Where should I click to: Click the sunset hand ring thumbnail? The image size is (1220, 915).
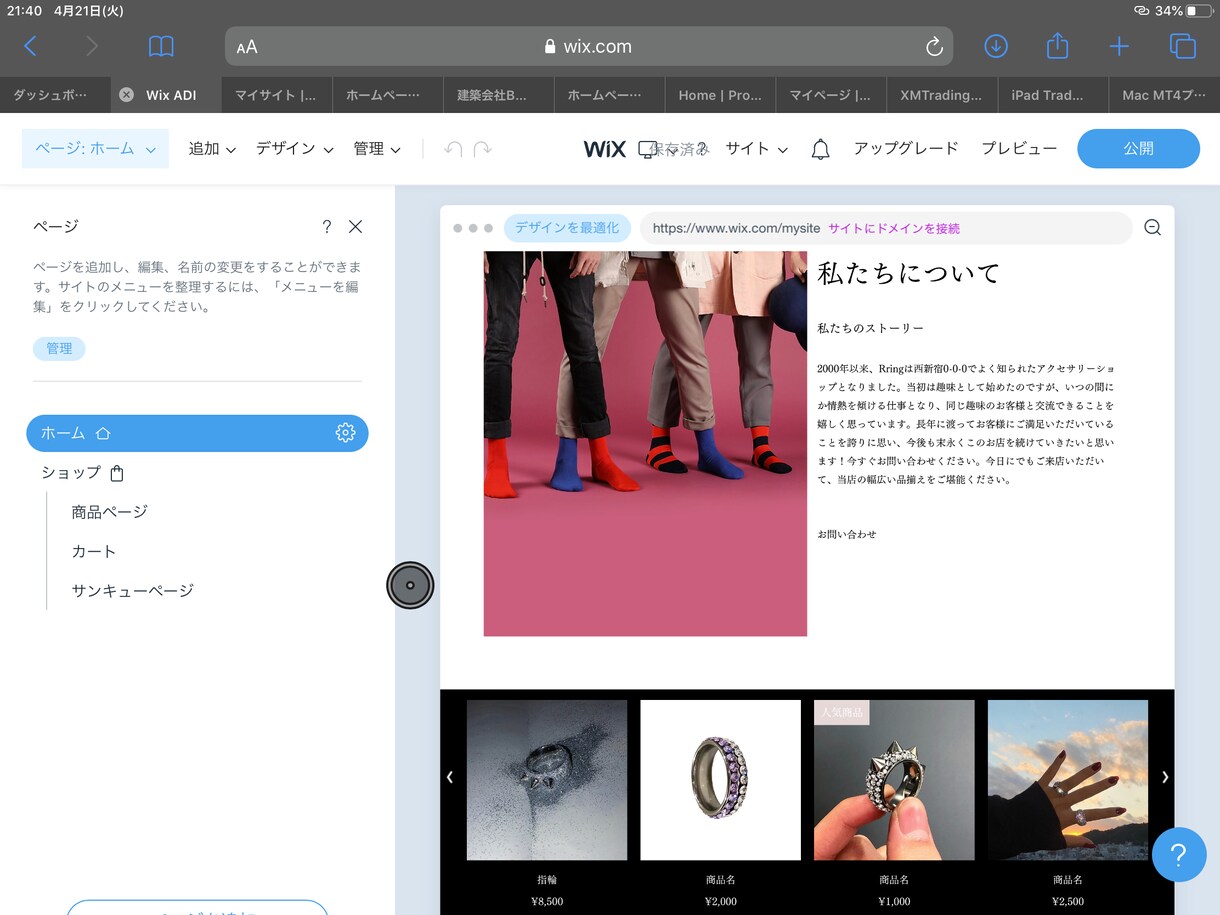click(x=1068, y=780)
